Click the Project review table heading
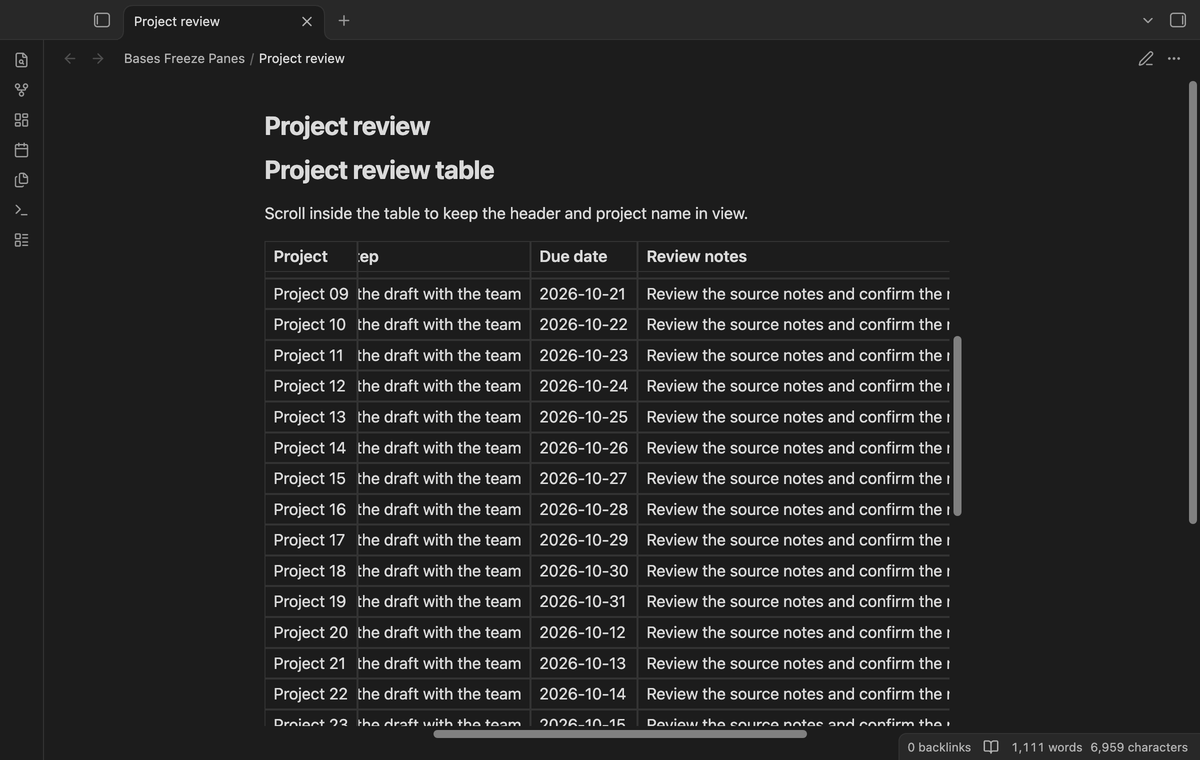This screenshot has width=1200, height=760. click(x=379, y=170)
